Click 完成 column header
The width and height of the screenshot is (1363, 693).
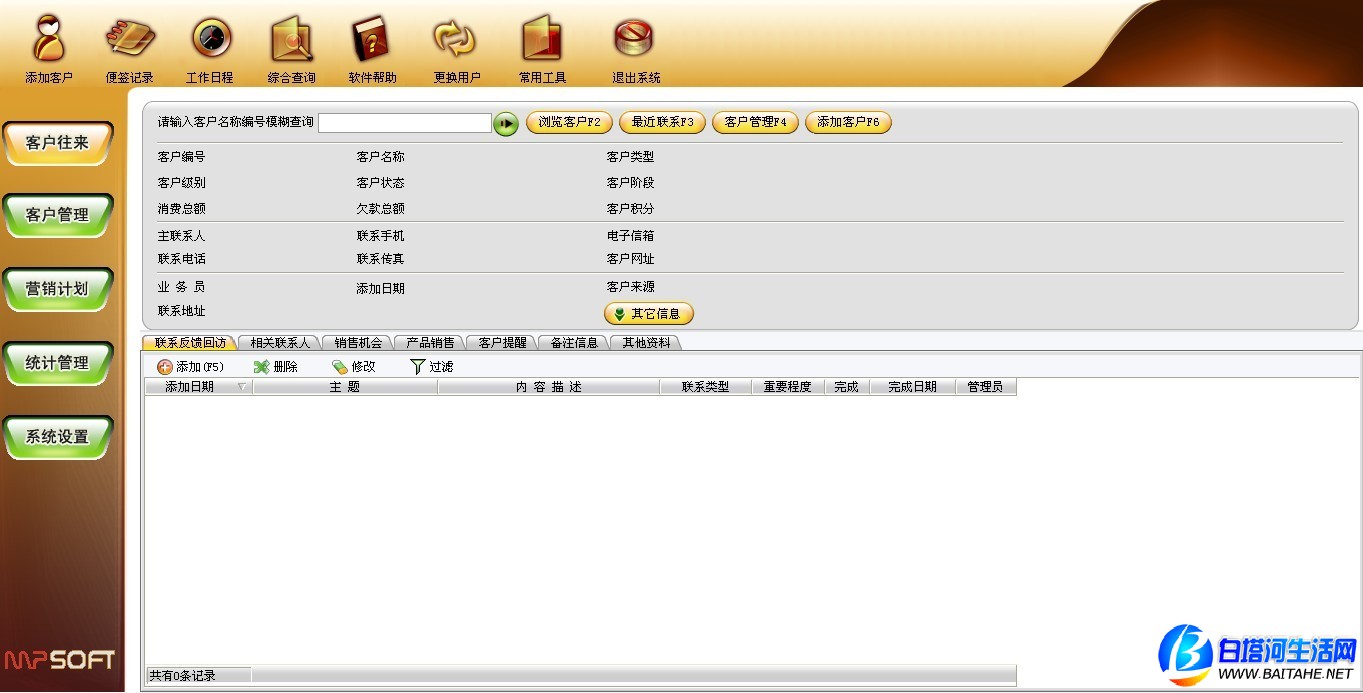pos(847,387)
